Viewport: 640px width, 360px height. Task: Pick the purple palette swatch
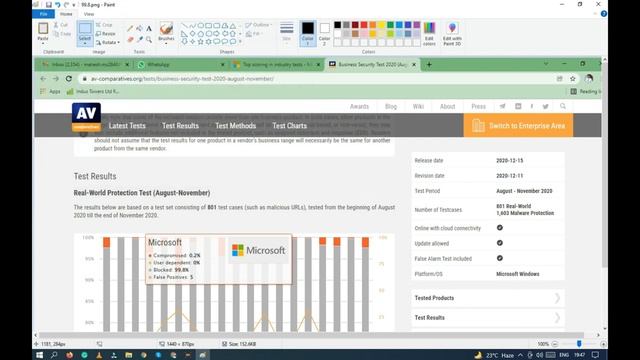click(x=417, y=25)
